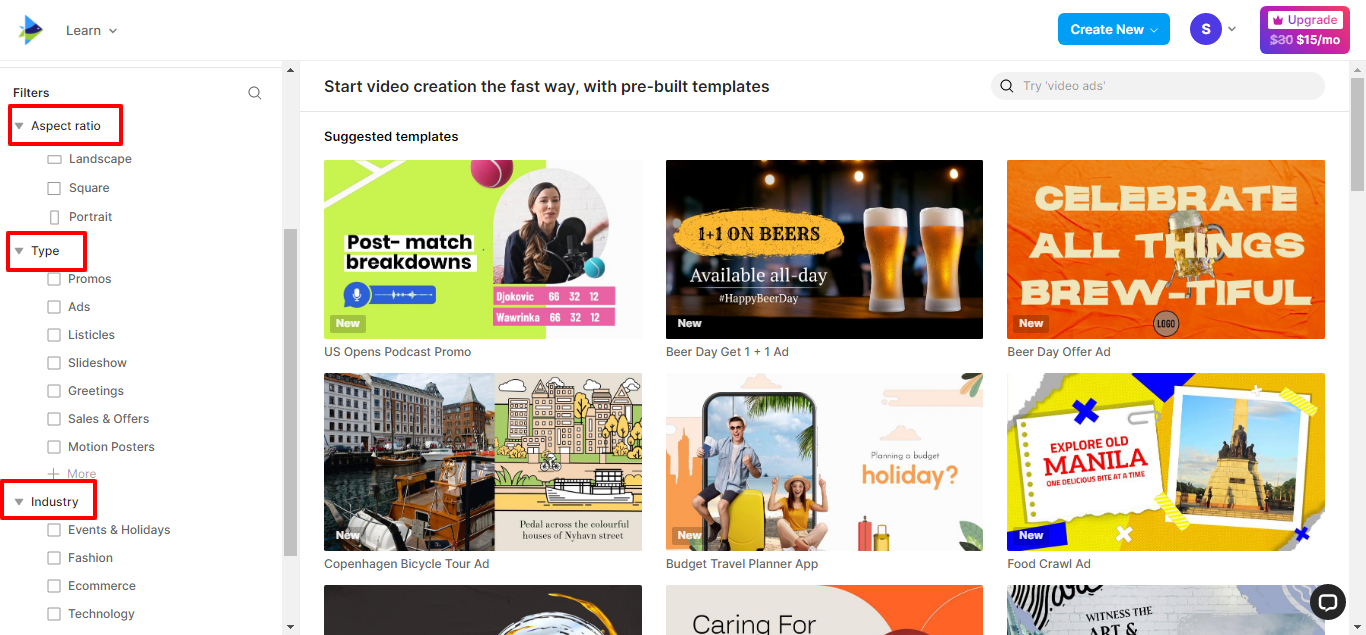This screenshot has width=1366, height=635.
Task: Toggle the Ecommerce filter checkbox
Action: tap(54, 586)
